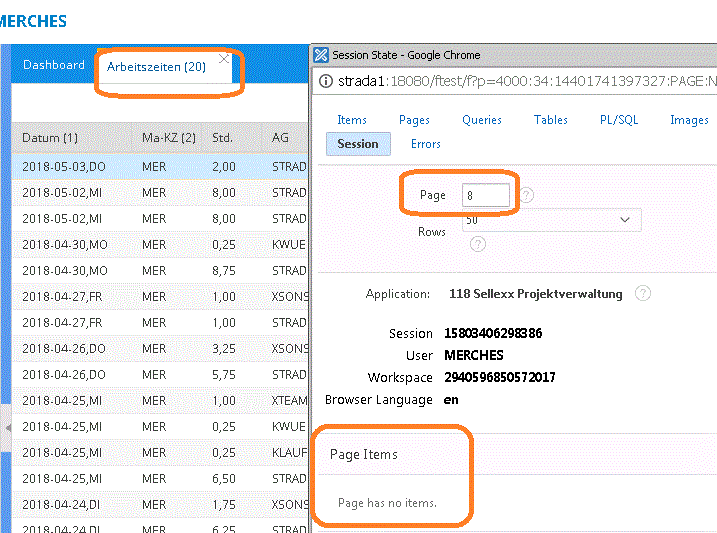The width and height of the screenshot is (717, 533).
Task: Open the Items tab in Session State
Action: pos(352,120)
